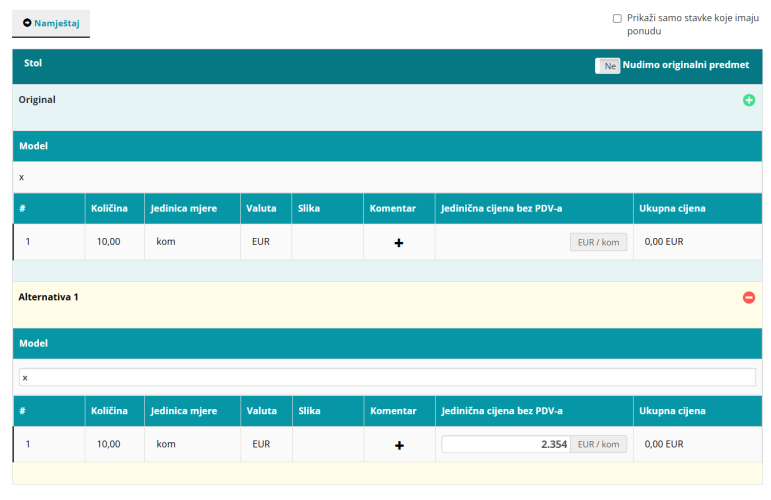771x500 pixels.
Task: Click the Model text field in Alternativa 1
Action: (387, 378)
